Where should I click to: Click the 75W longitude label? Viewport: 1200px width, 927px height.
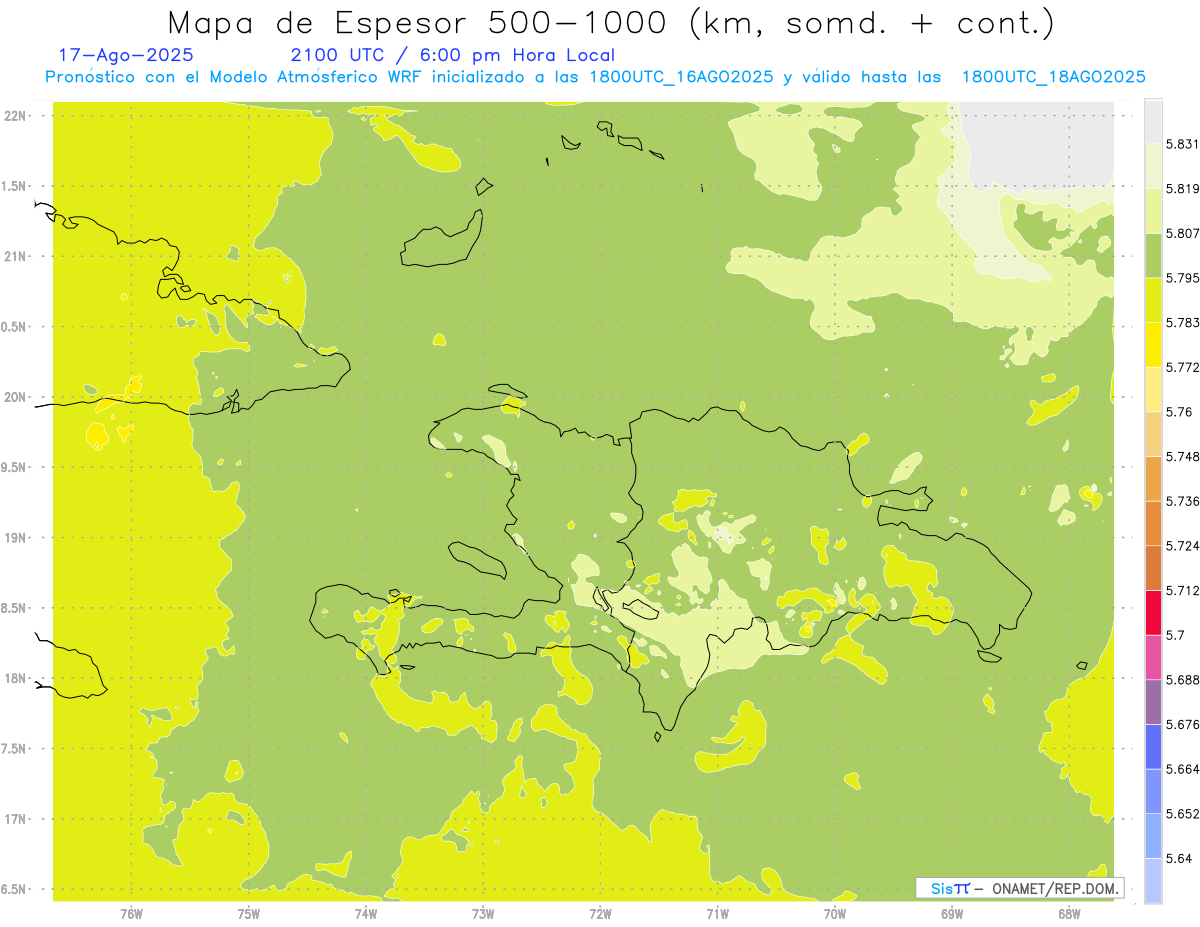pos(248,914)
